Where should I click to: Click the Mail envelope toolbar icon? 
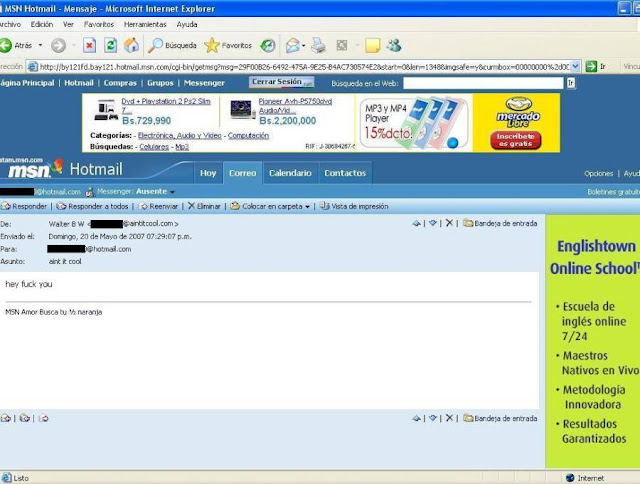pos(293,45)
